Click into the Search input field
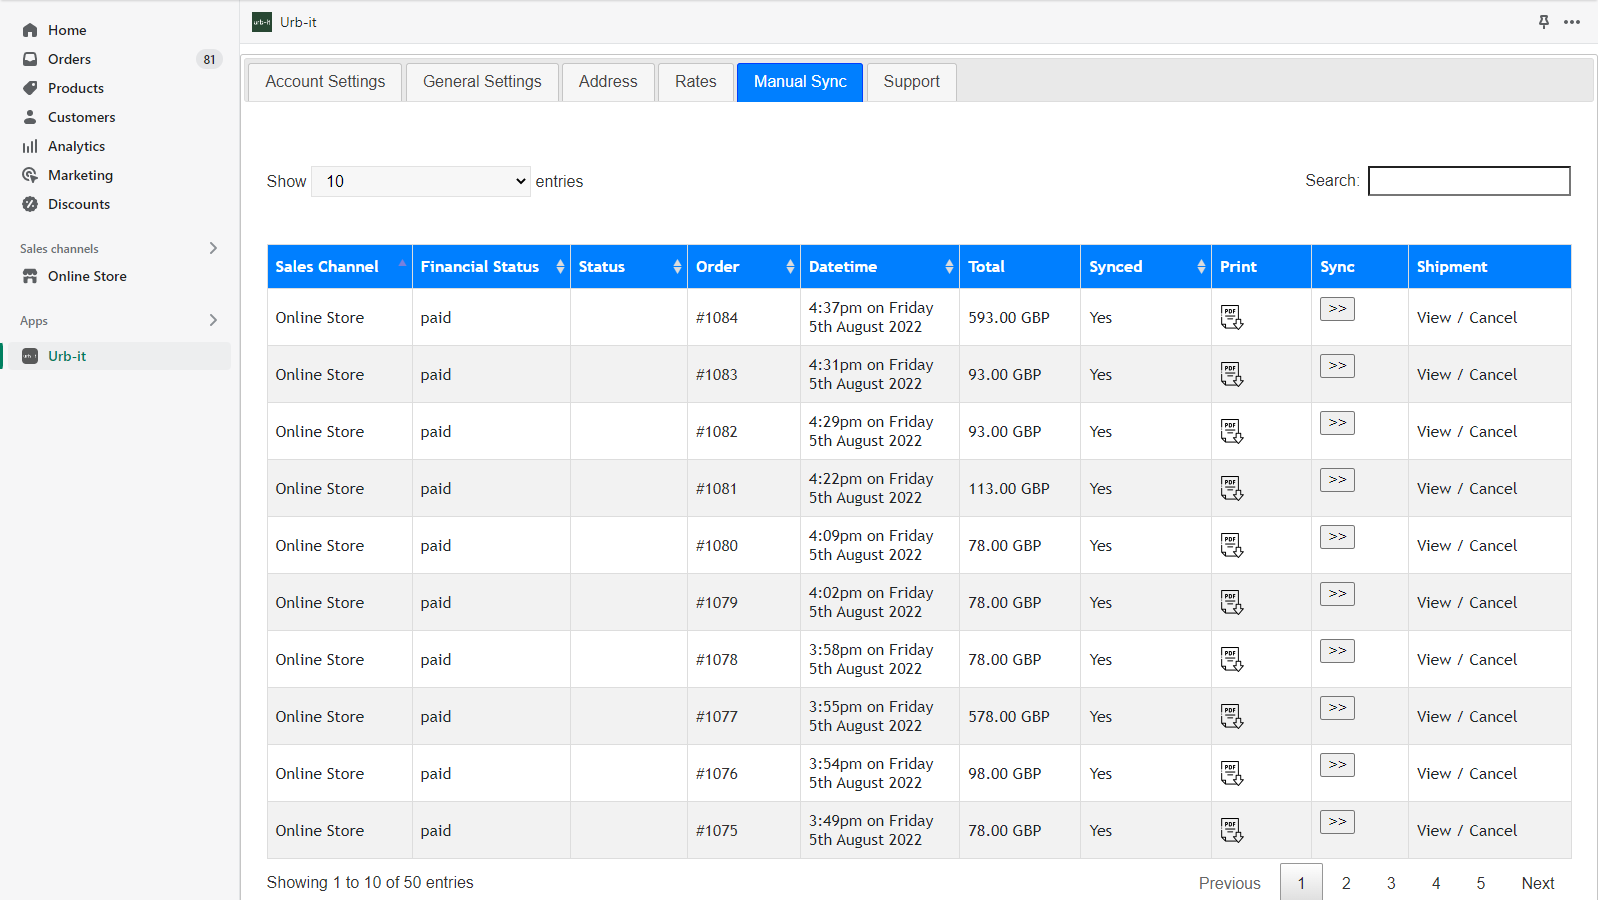This screenshot has width=1600, height=900. coord(1468,181)
